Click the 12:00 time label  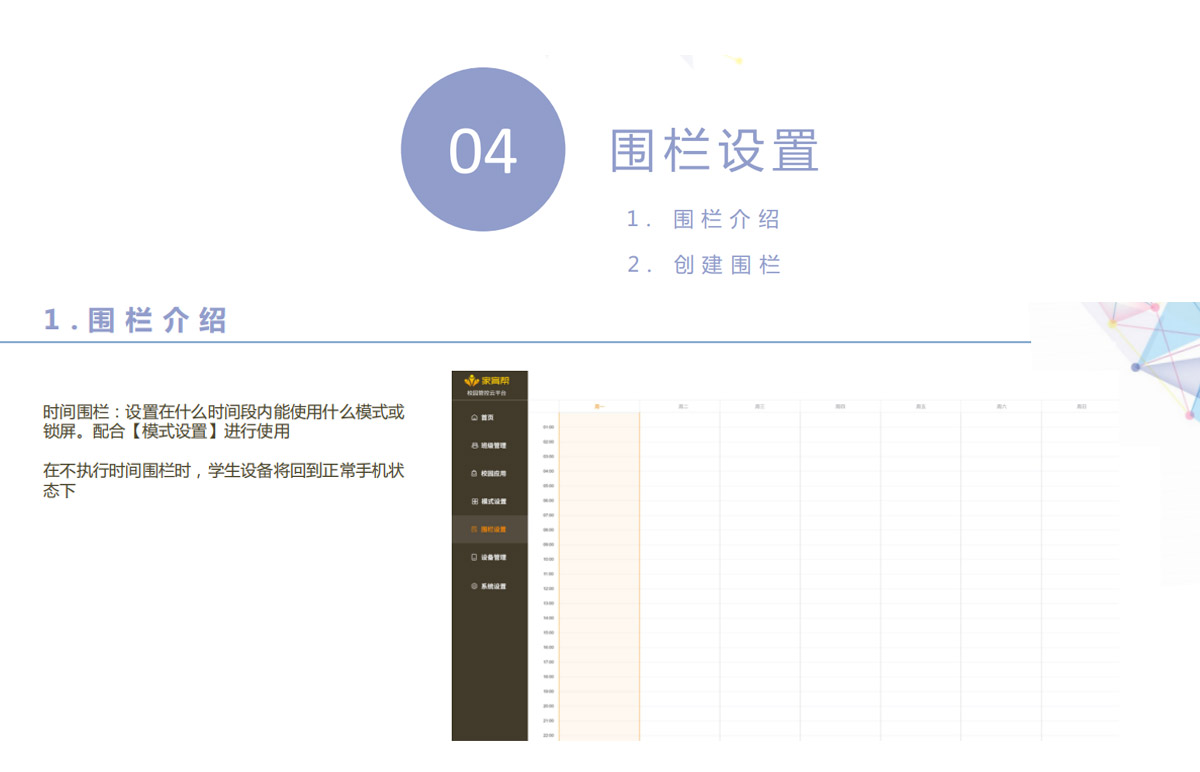pos(548,588)
